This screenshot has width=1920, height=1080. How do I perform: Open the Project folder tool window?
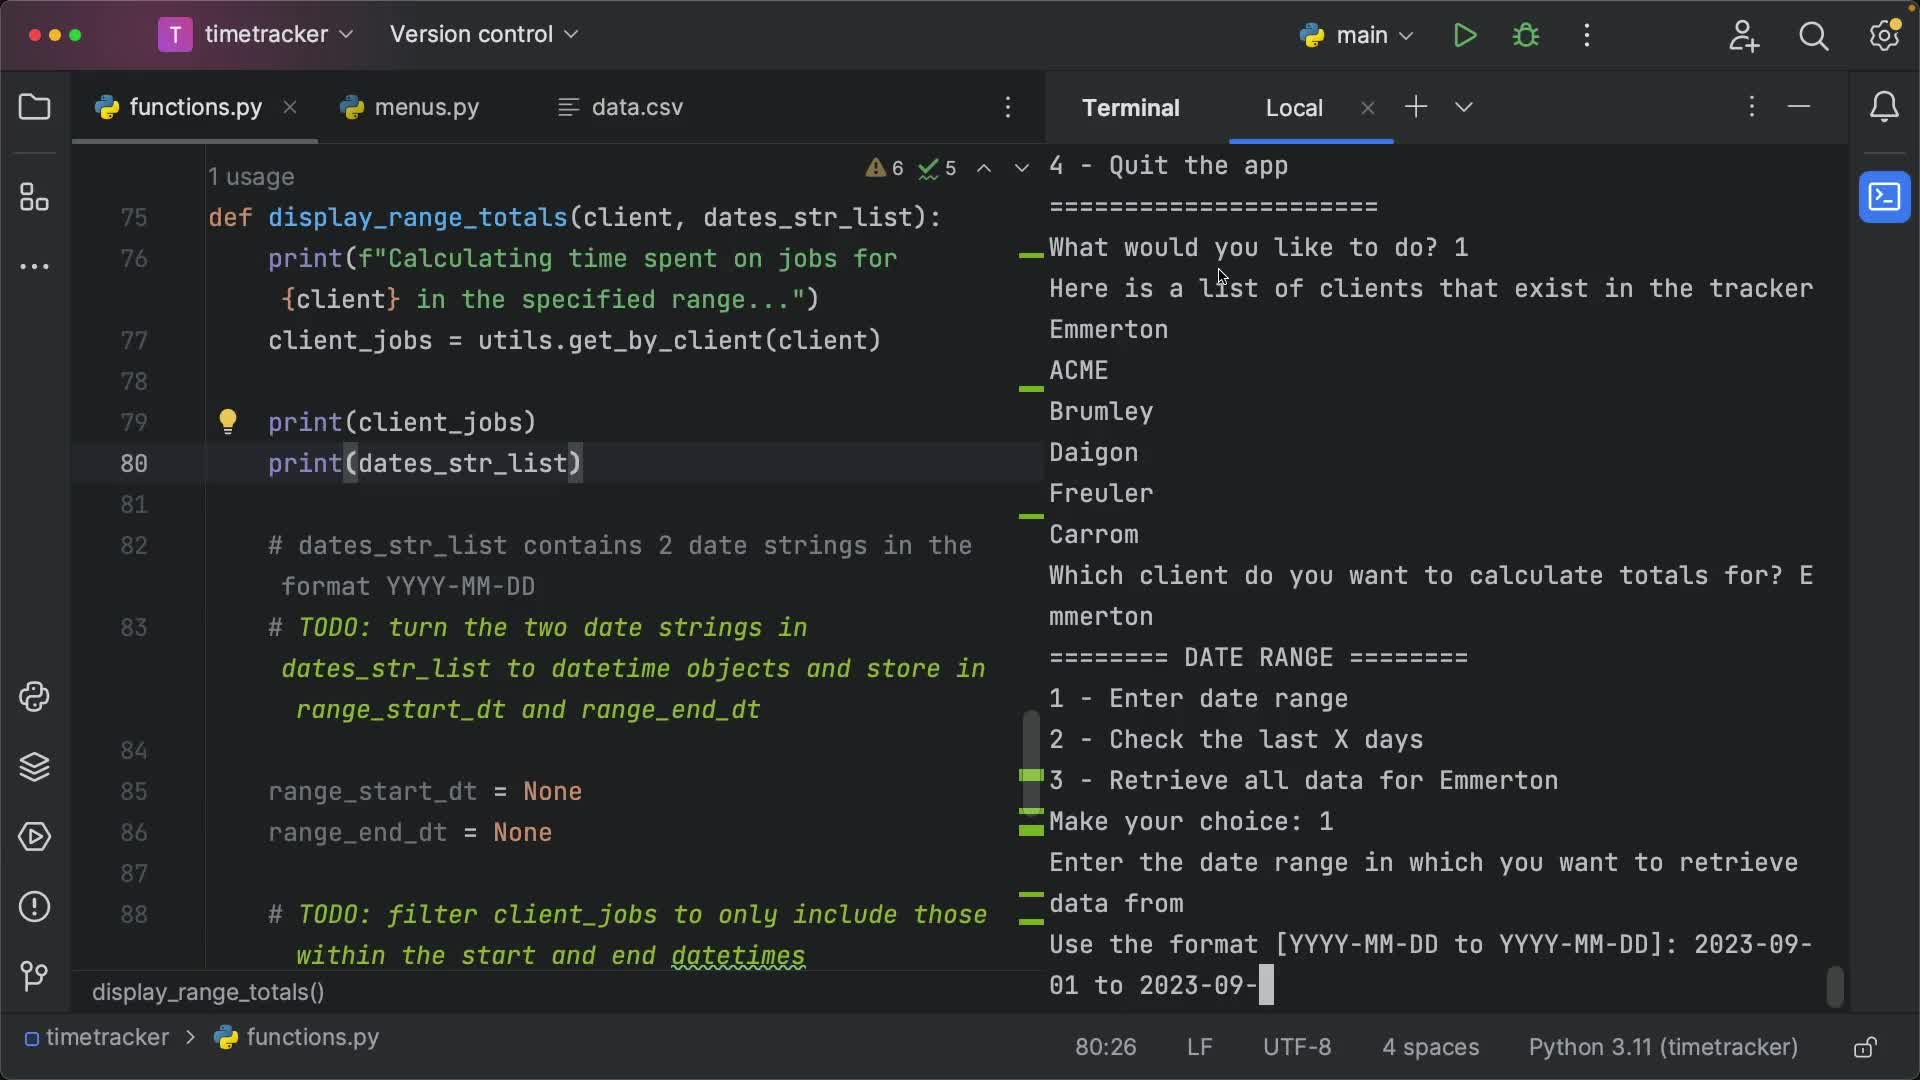coord(35,107)
